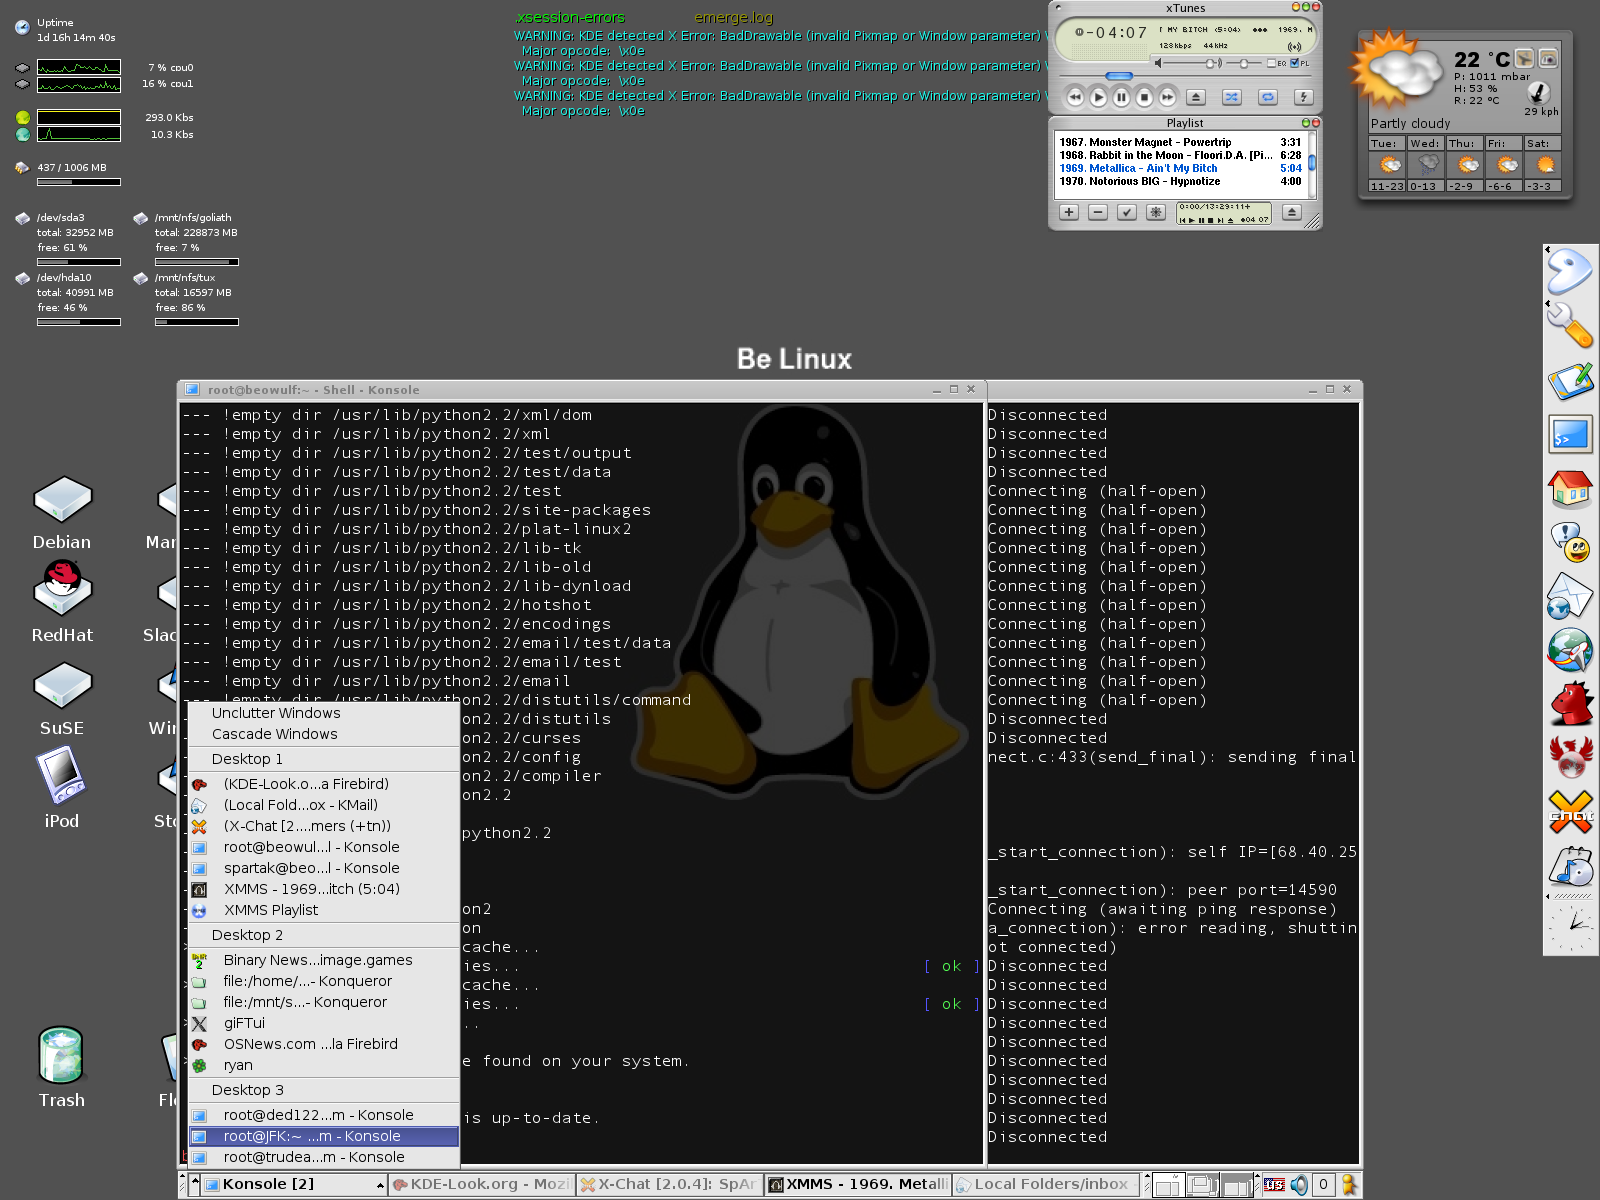The height and width of the screenshot is (1200, 1600).
Task: Stop playback in xTunes
Action: (x=1144, y=97)
